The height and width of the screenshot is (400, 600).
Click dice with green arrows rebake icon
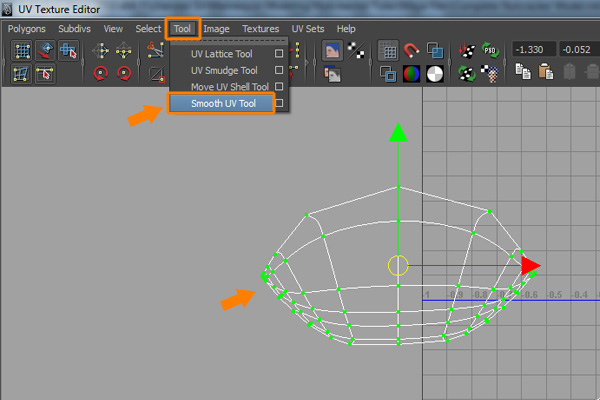tap(467, 74)
